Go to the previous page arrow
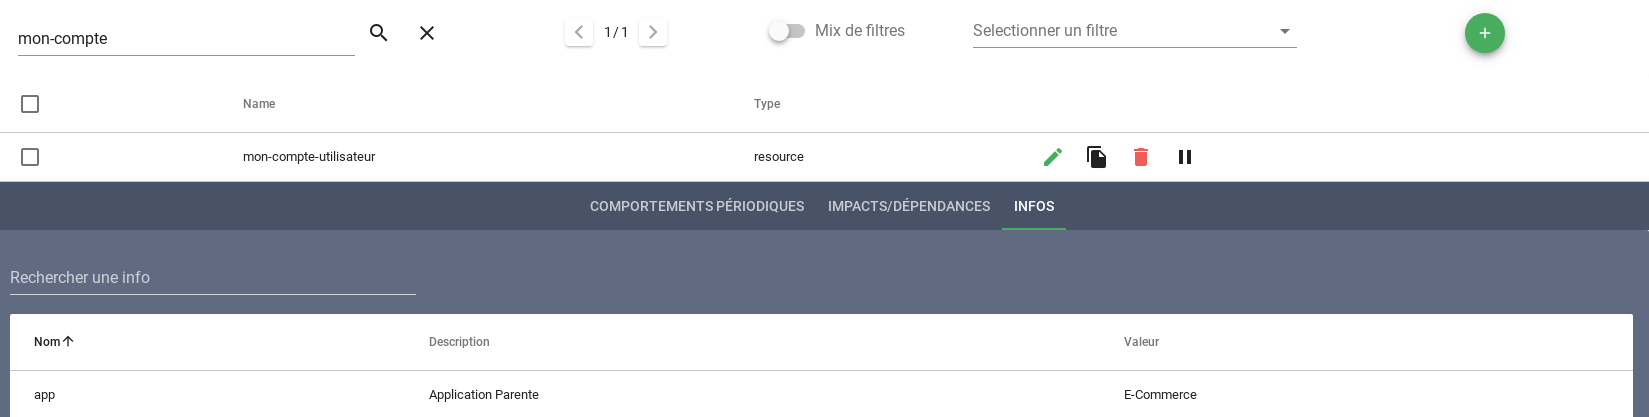 pyautogui.click(x=579, y=32)
